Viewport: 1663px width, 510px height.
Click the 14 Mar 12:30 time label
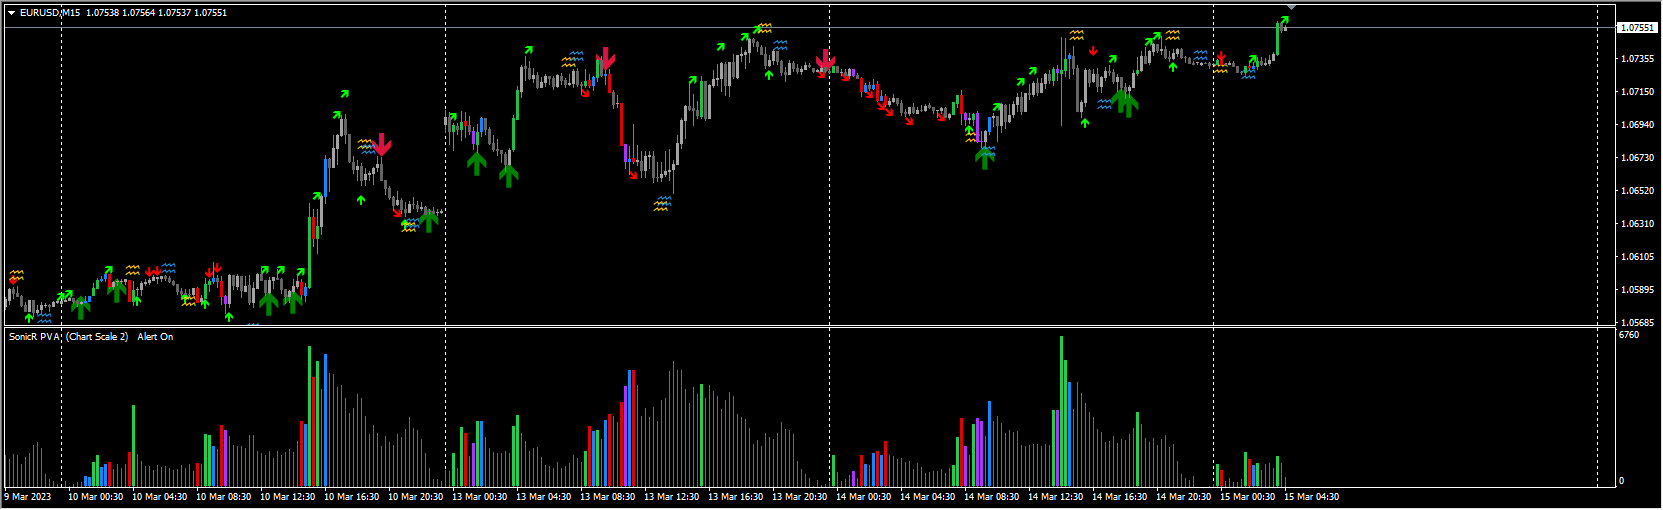pyautogui.click(x=1056, y=497)
